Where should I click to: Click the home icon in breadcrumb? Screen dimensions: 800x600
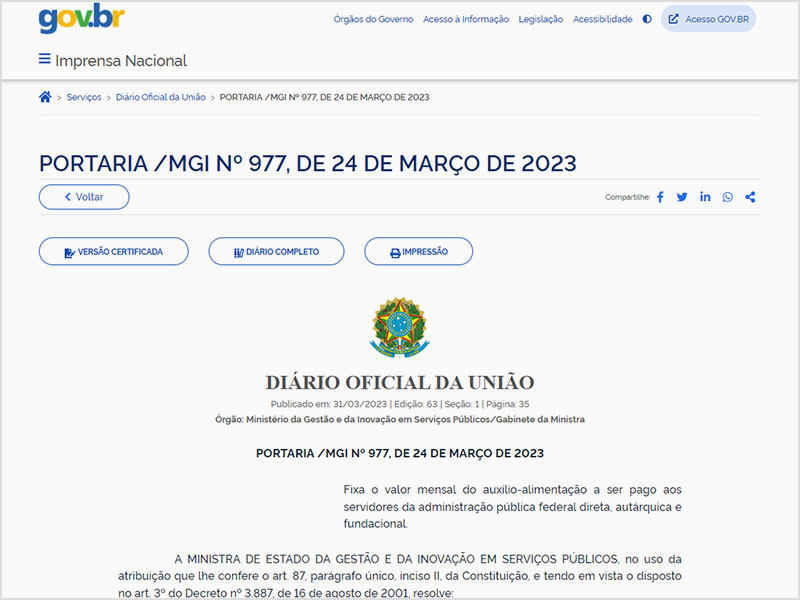(45, 97)
